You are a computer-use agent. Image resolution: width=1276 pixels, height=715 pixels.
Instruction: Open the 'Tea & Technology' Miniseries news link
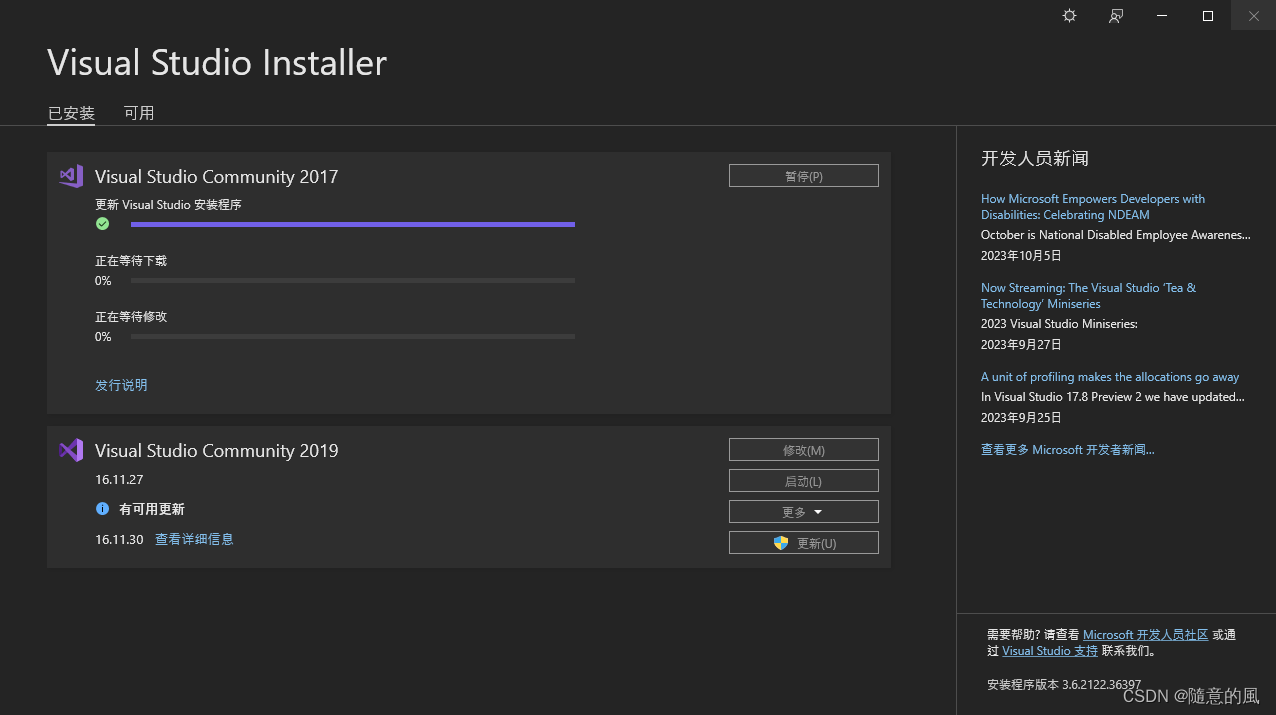click(x=1088, y=296)
